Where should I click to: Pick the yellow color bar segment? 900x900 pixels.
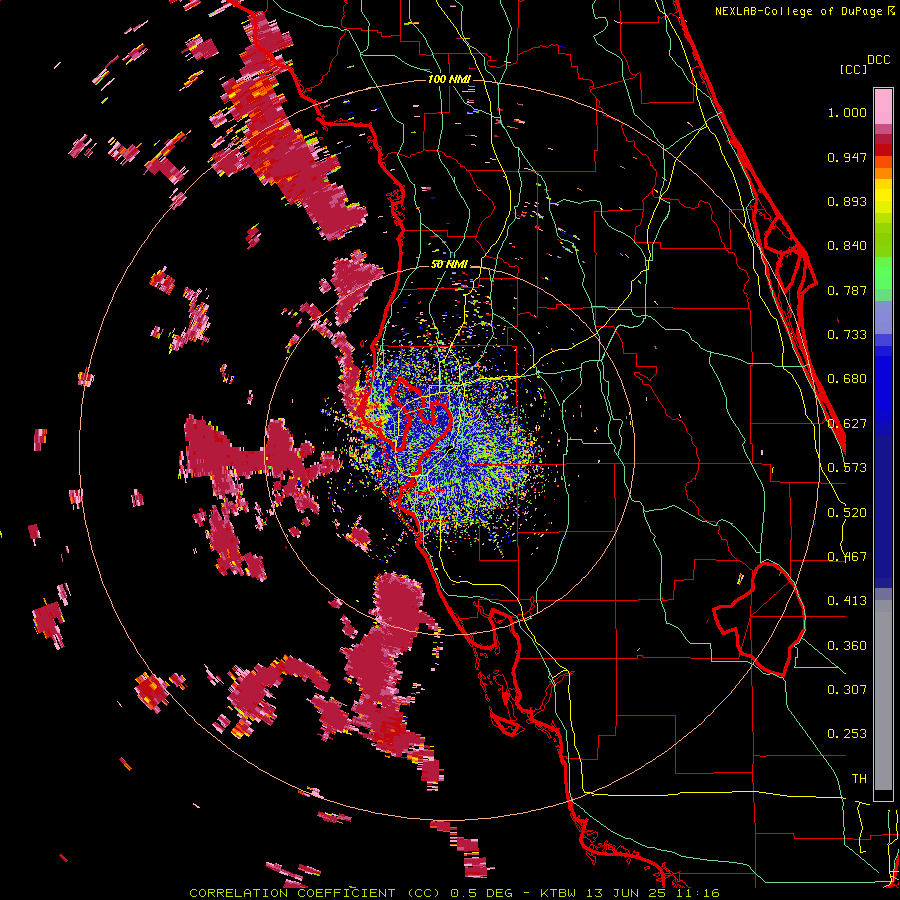click(883, 197)
